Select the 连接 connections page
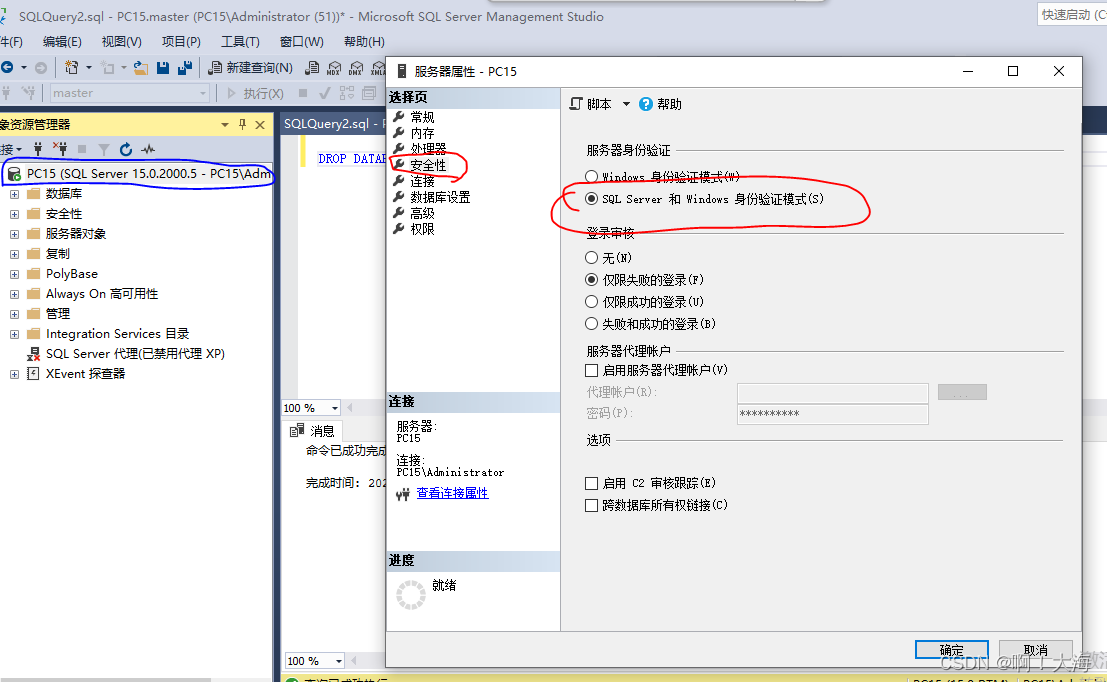This screenshot has width=1107, height=682. 422,181
